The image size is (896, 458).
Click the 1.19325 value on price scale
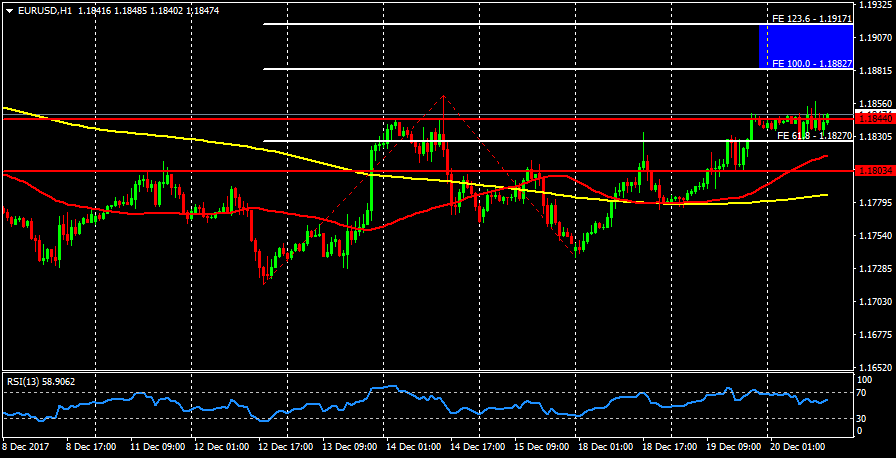click(x=875, y=5)
